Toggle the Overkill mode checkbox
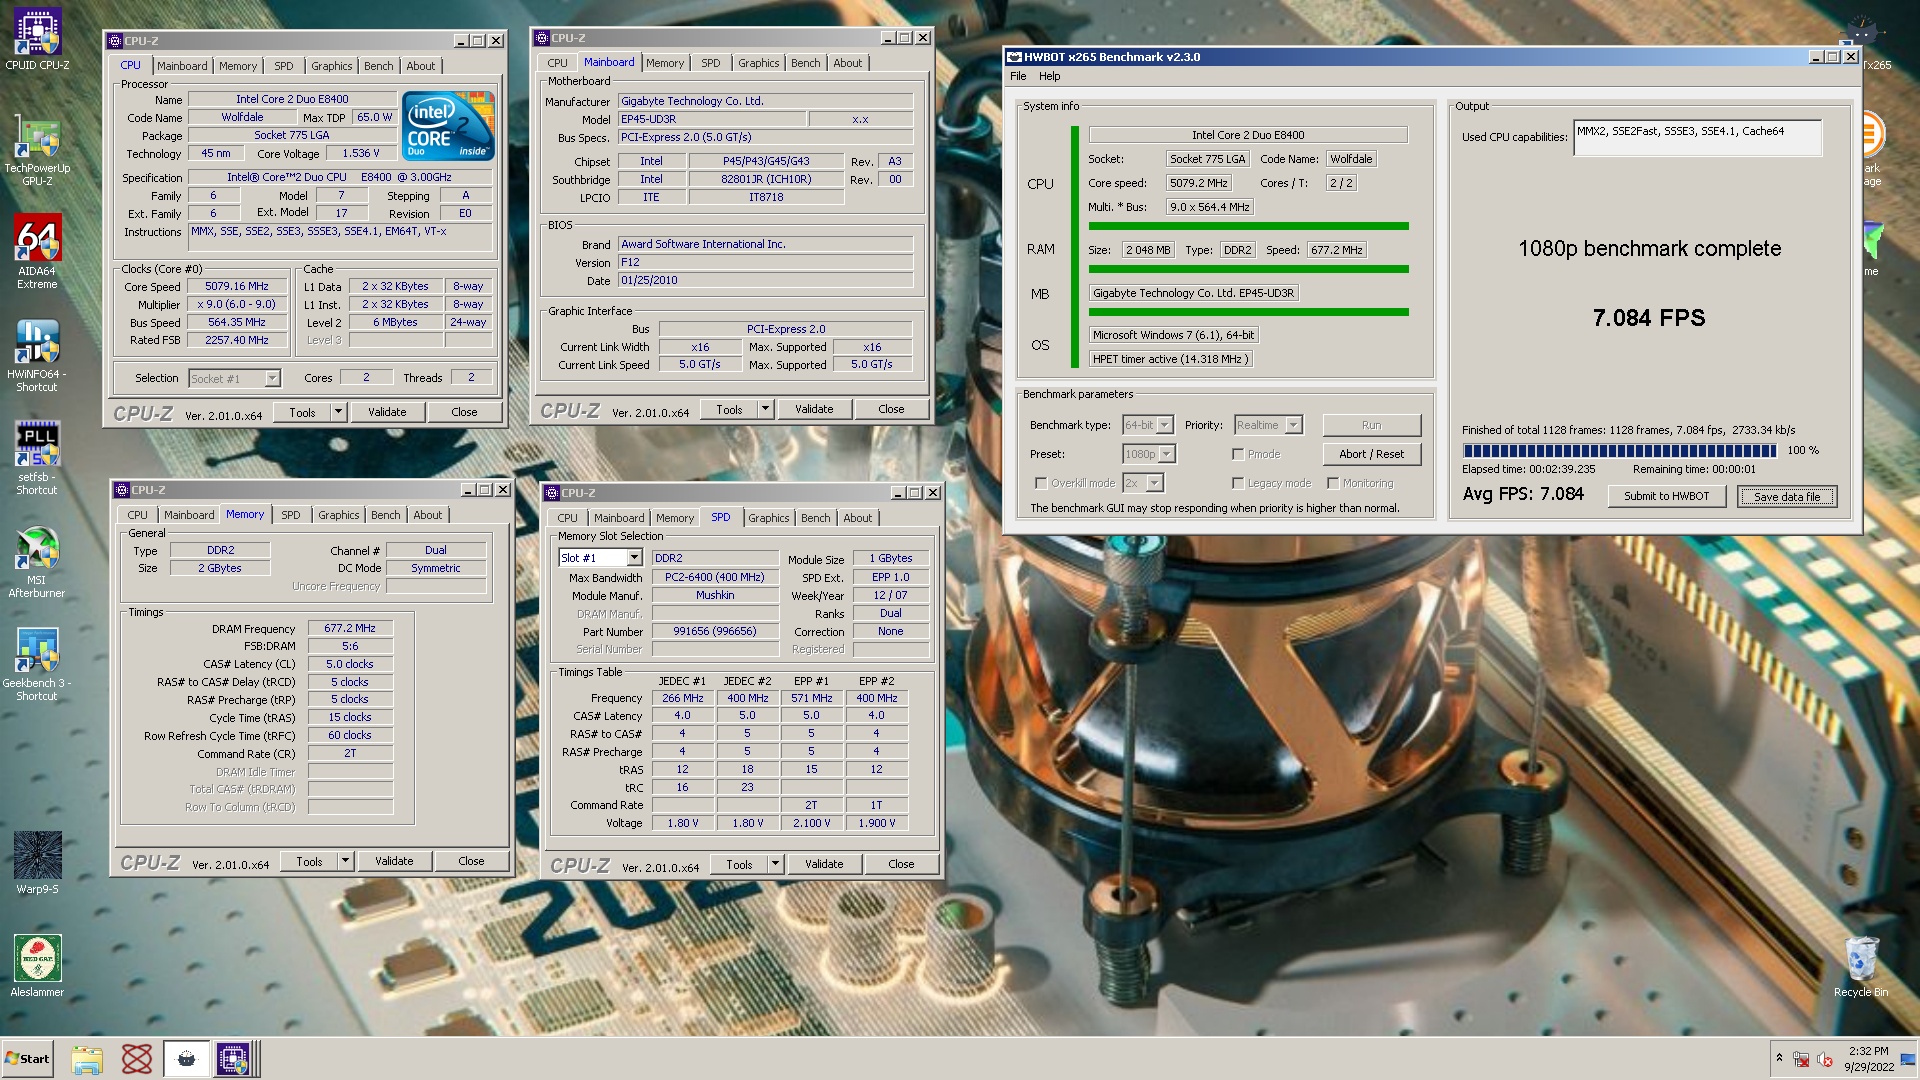1920x1080 pixels. [x=1041, y=483]
